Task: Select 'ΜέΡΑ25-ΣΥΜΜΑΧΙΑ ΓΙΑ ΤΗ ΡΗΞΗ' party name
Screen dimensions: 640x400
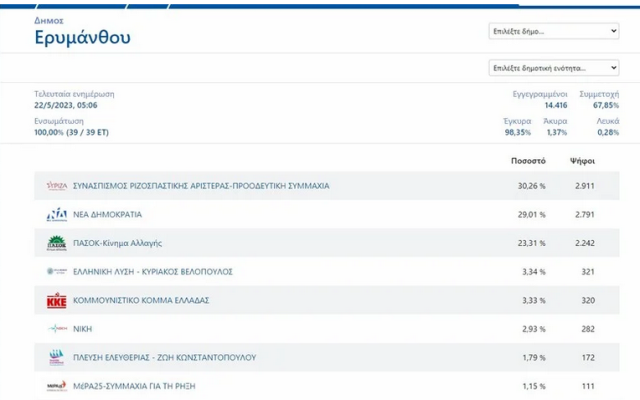Action: (134, 386)
